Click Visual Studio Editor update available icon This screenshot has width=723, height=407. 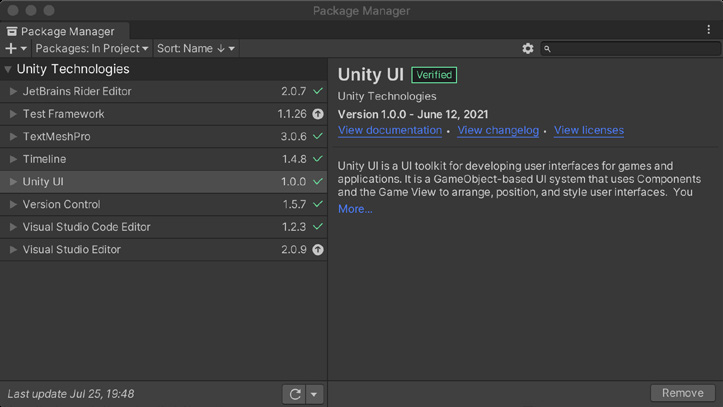(318, 249)
